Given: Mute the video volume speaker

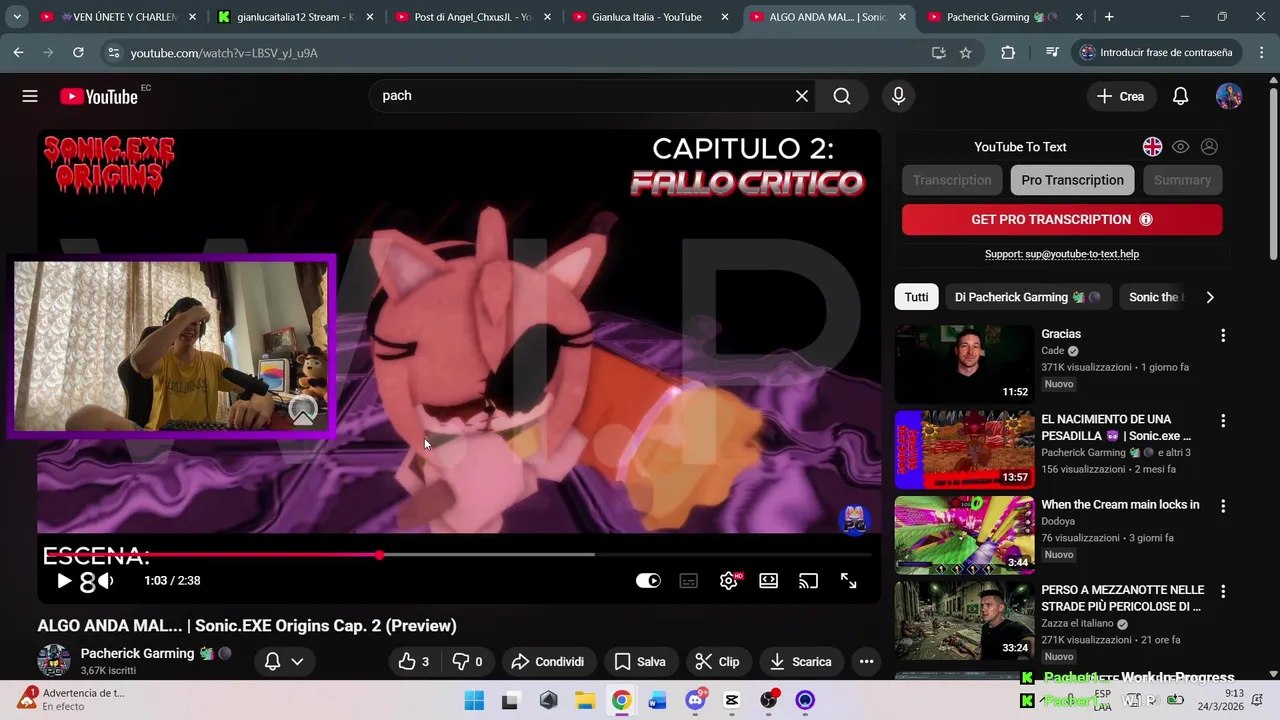Looking at the screenshot, I should (x=105, y=581).
